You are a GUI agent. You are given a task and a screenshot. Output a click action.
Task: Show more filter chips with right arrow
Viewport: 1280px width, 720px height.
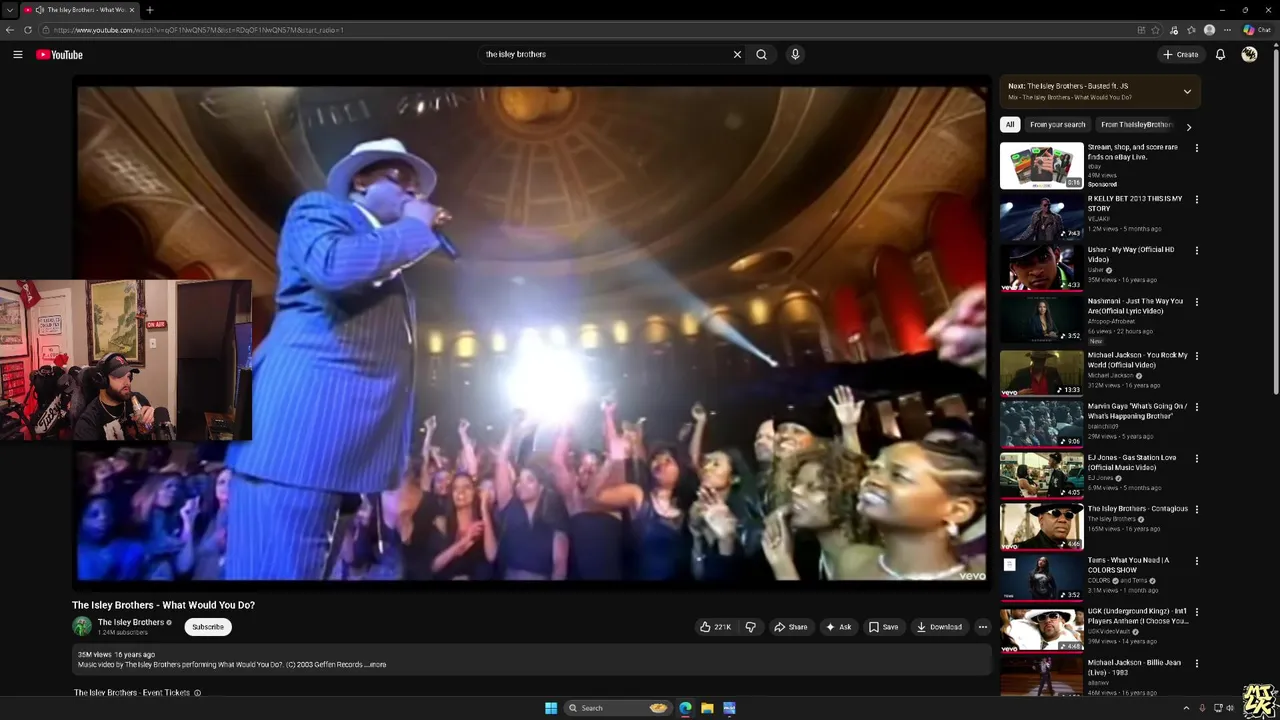click(1188, 127)
